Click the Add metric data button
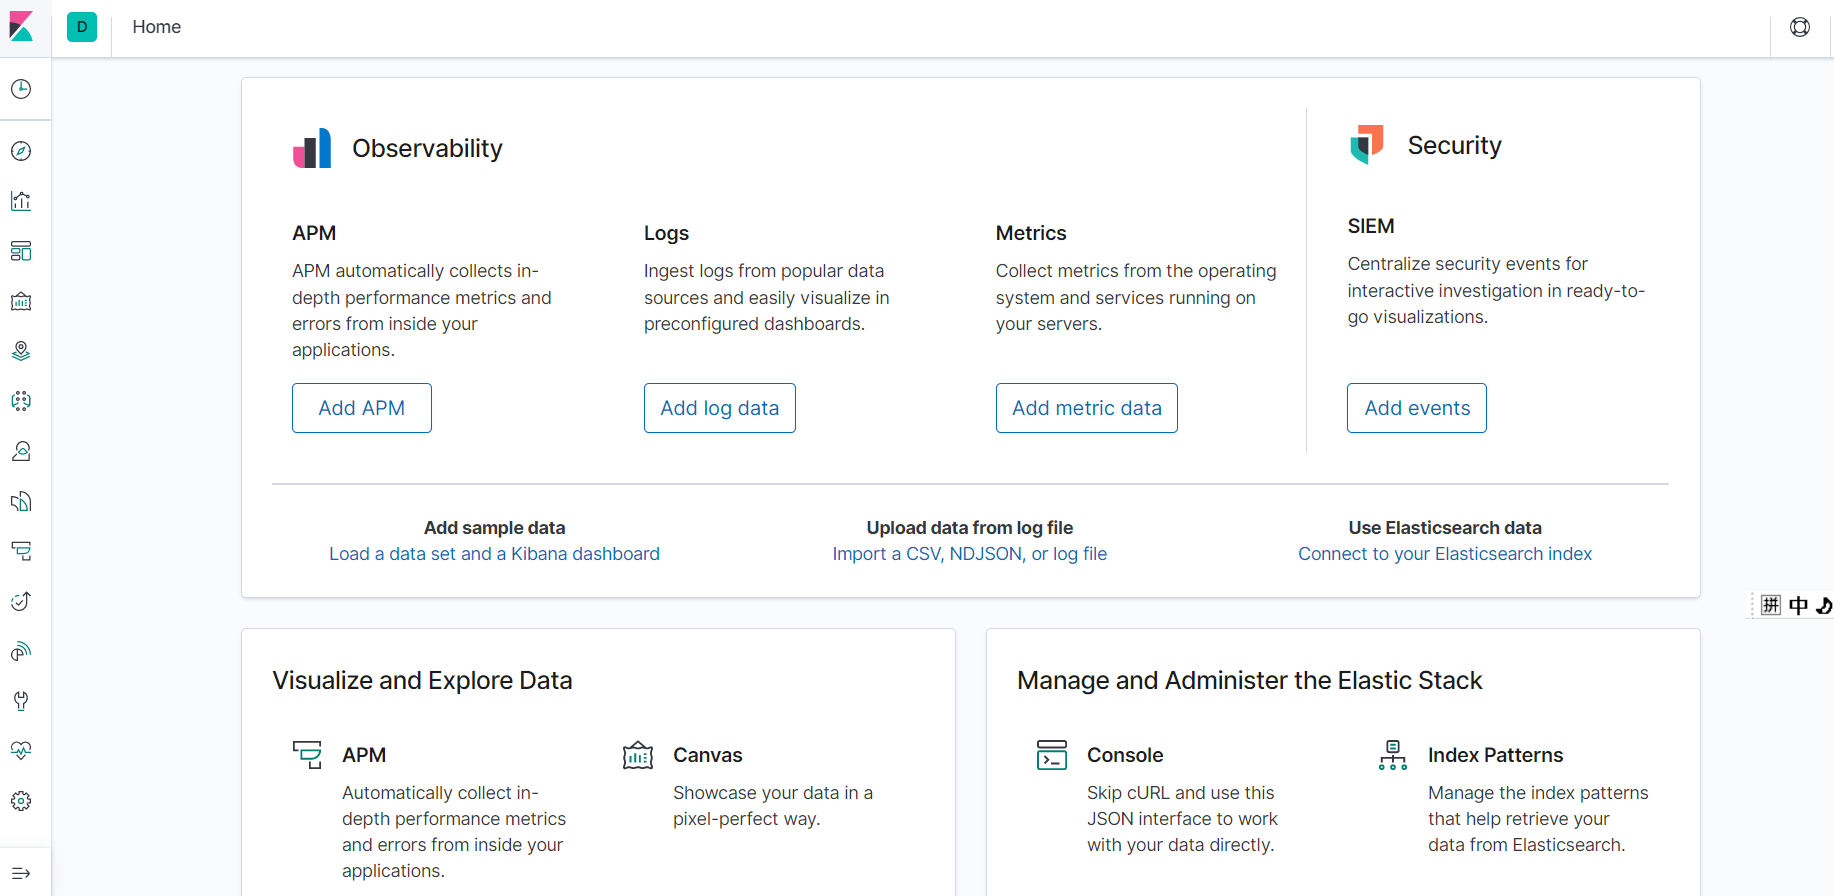 [x=1087, y=408]
